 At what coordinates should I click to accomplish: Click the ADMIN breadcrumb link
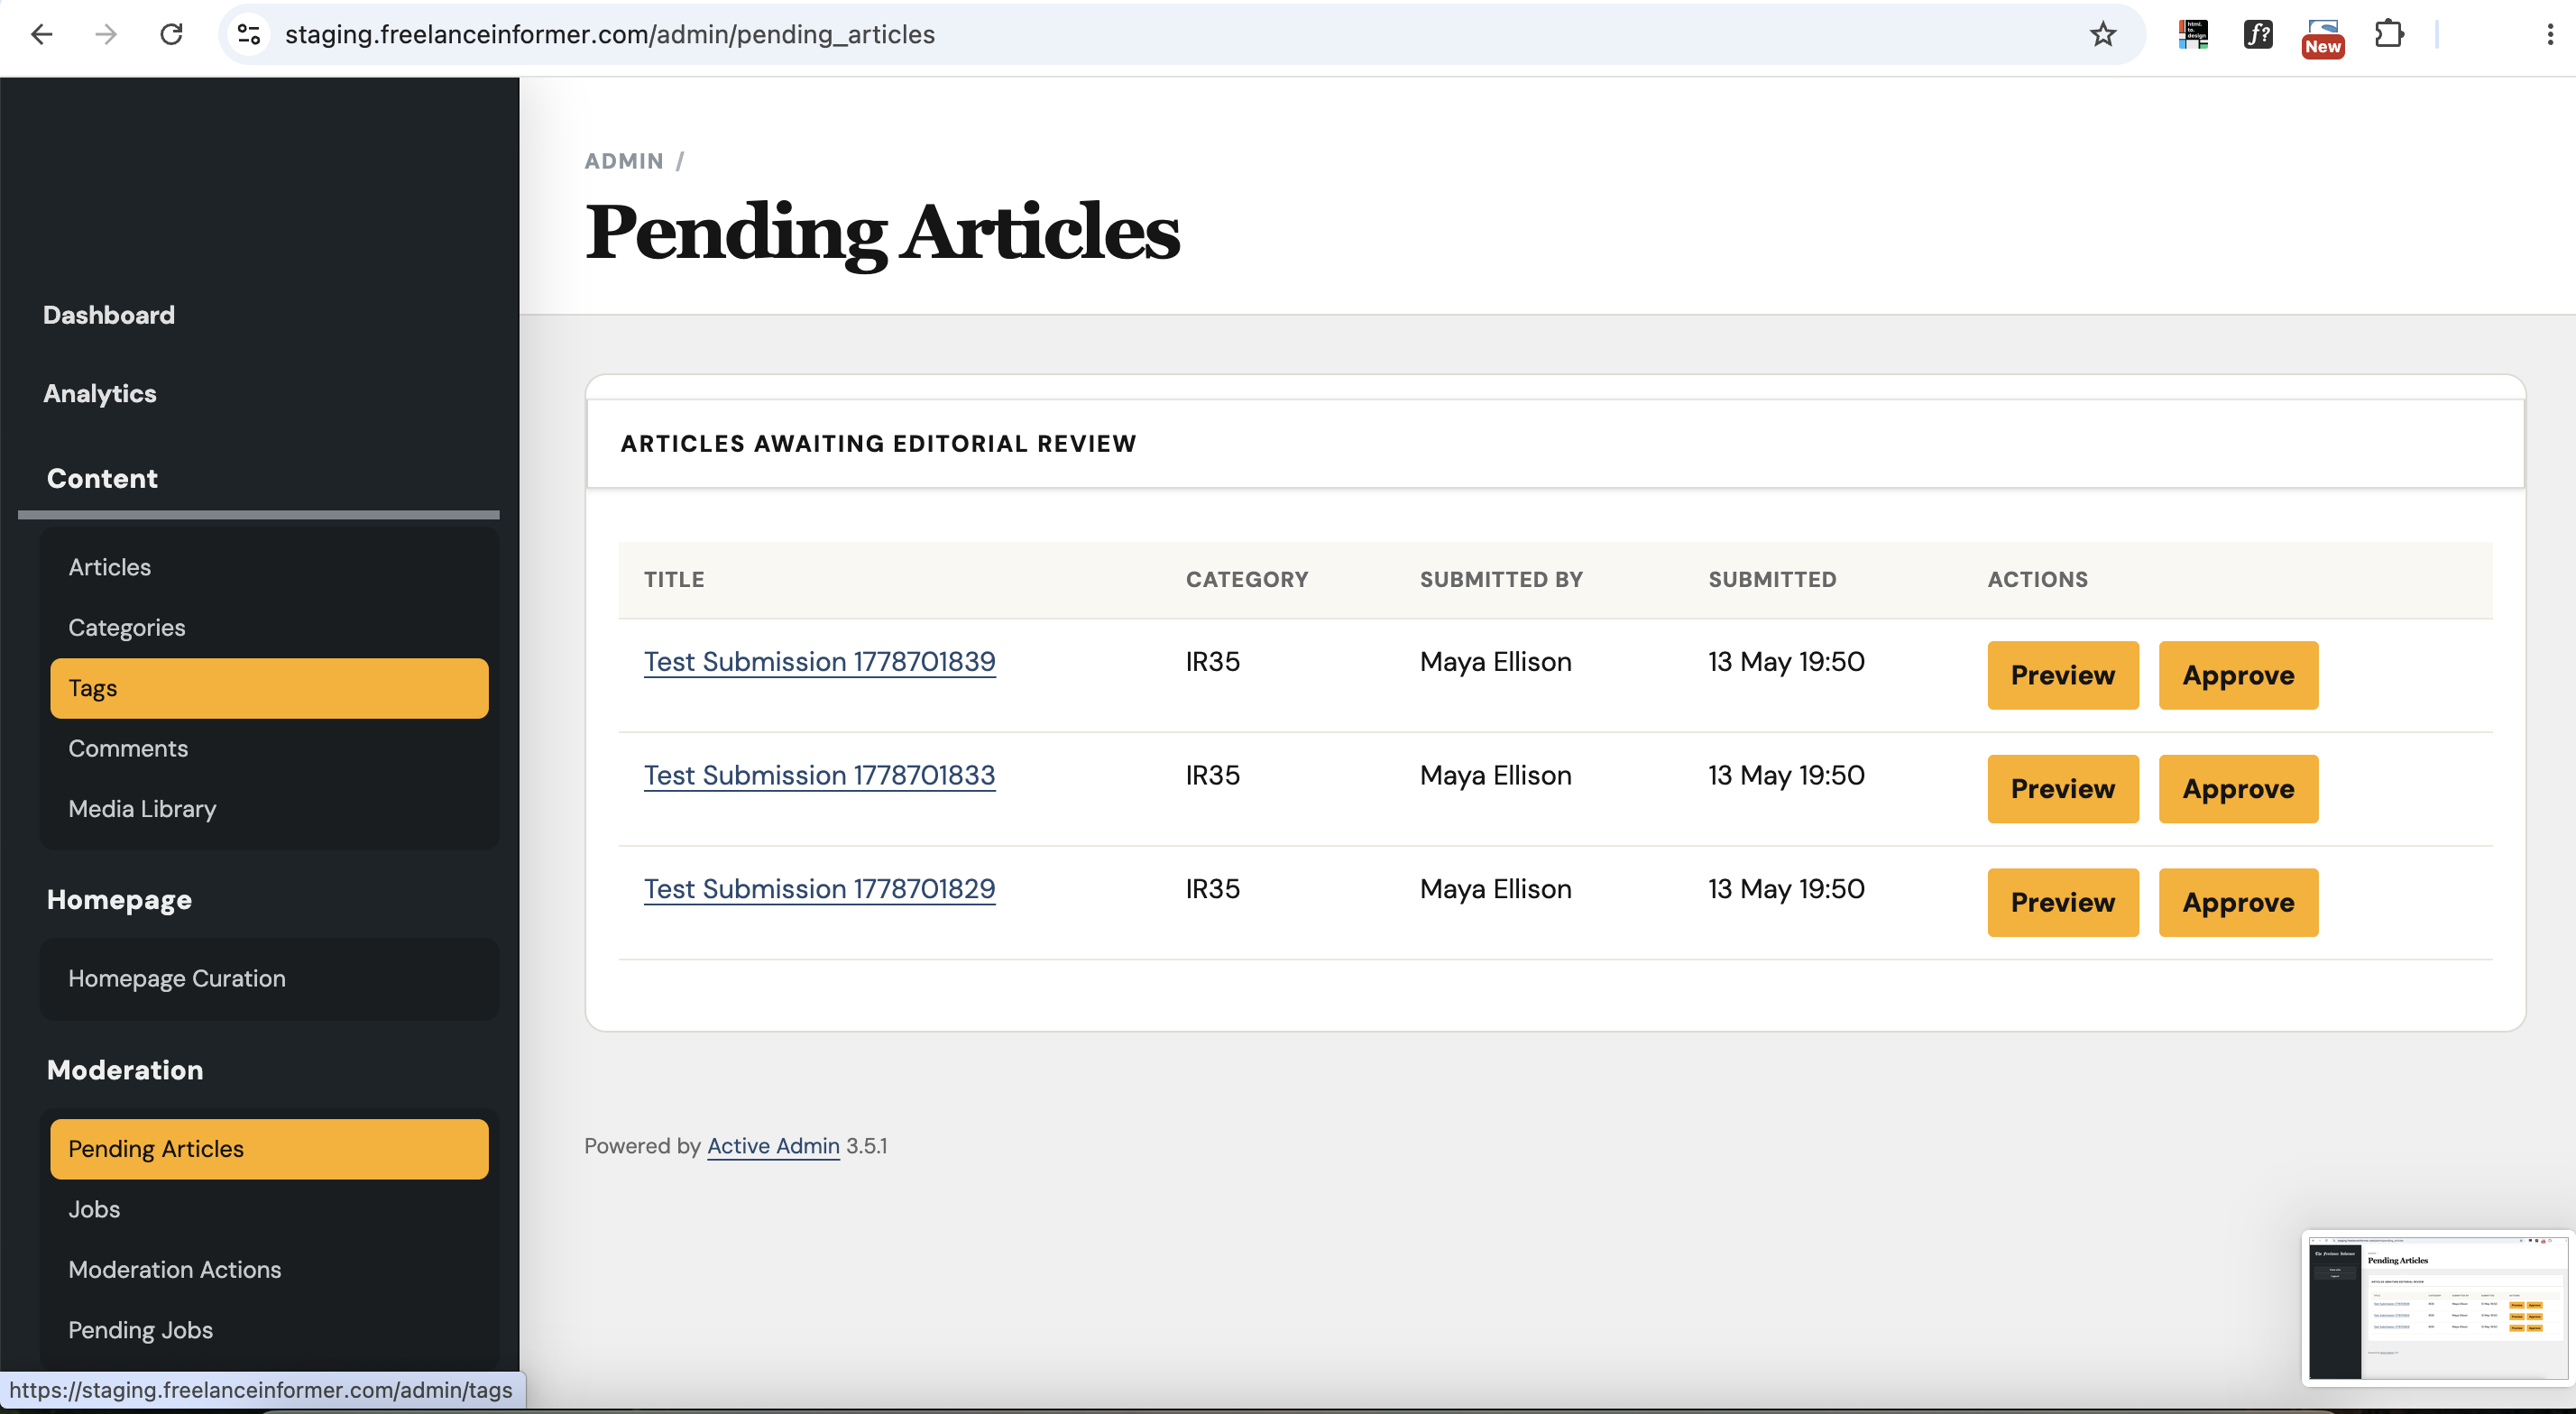(624, 161)
